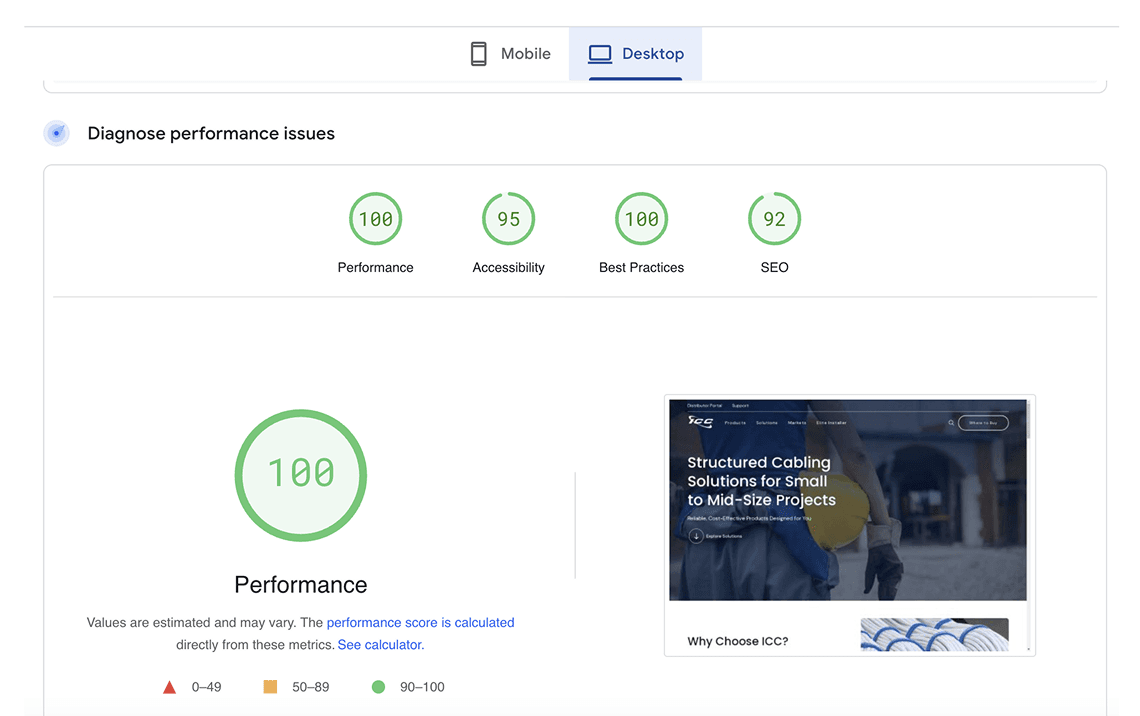Open the ICC website screenshot thumbnail
The image size is (1140, 716).
click(x=849, y=526)
